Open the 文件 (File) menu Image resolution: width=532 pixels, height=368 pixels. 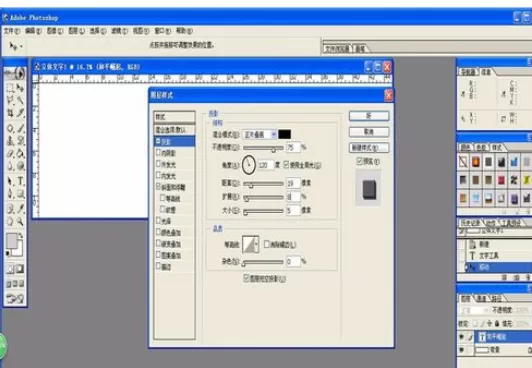(x=12, y=31)
